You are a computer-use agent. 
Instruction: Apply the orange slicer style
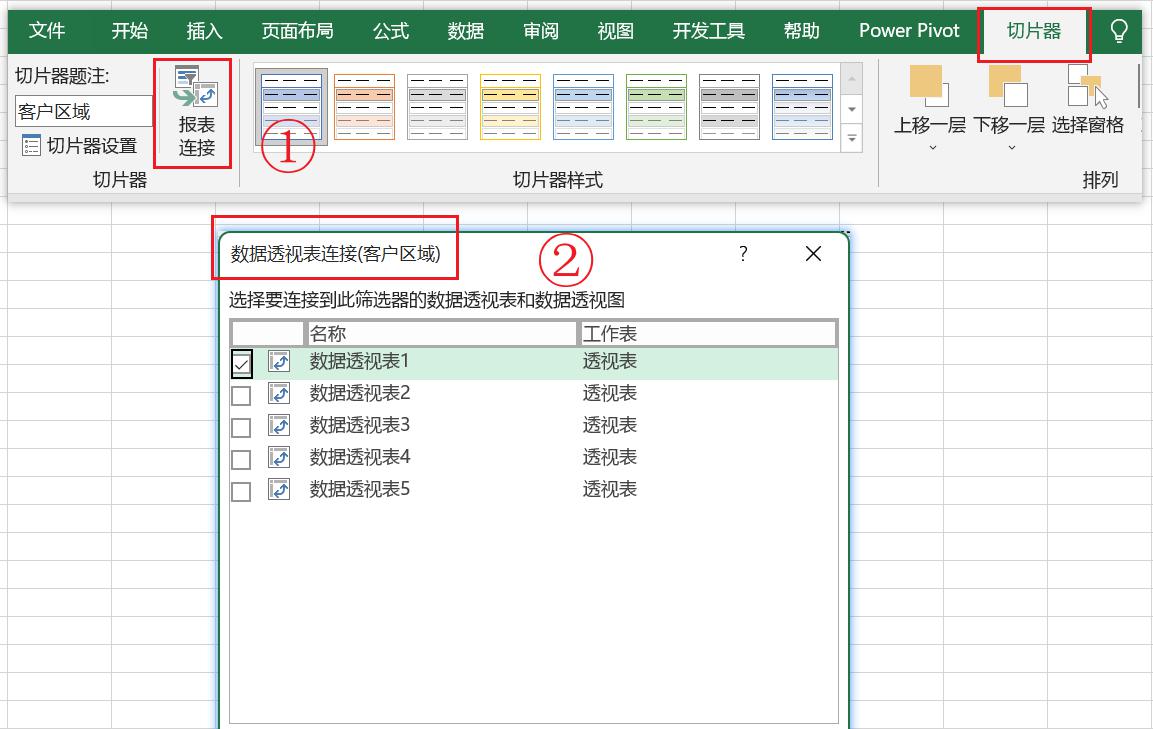364,107
